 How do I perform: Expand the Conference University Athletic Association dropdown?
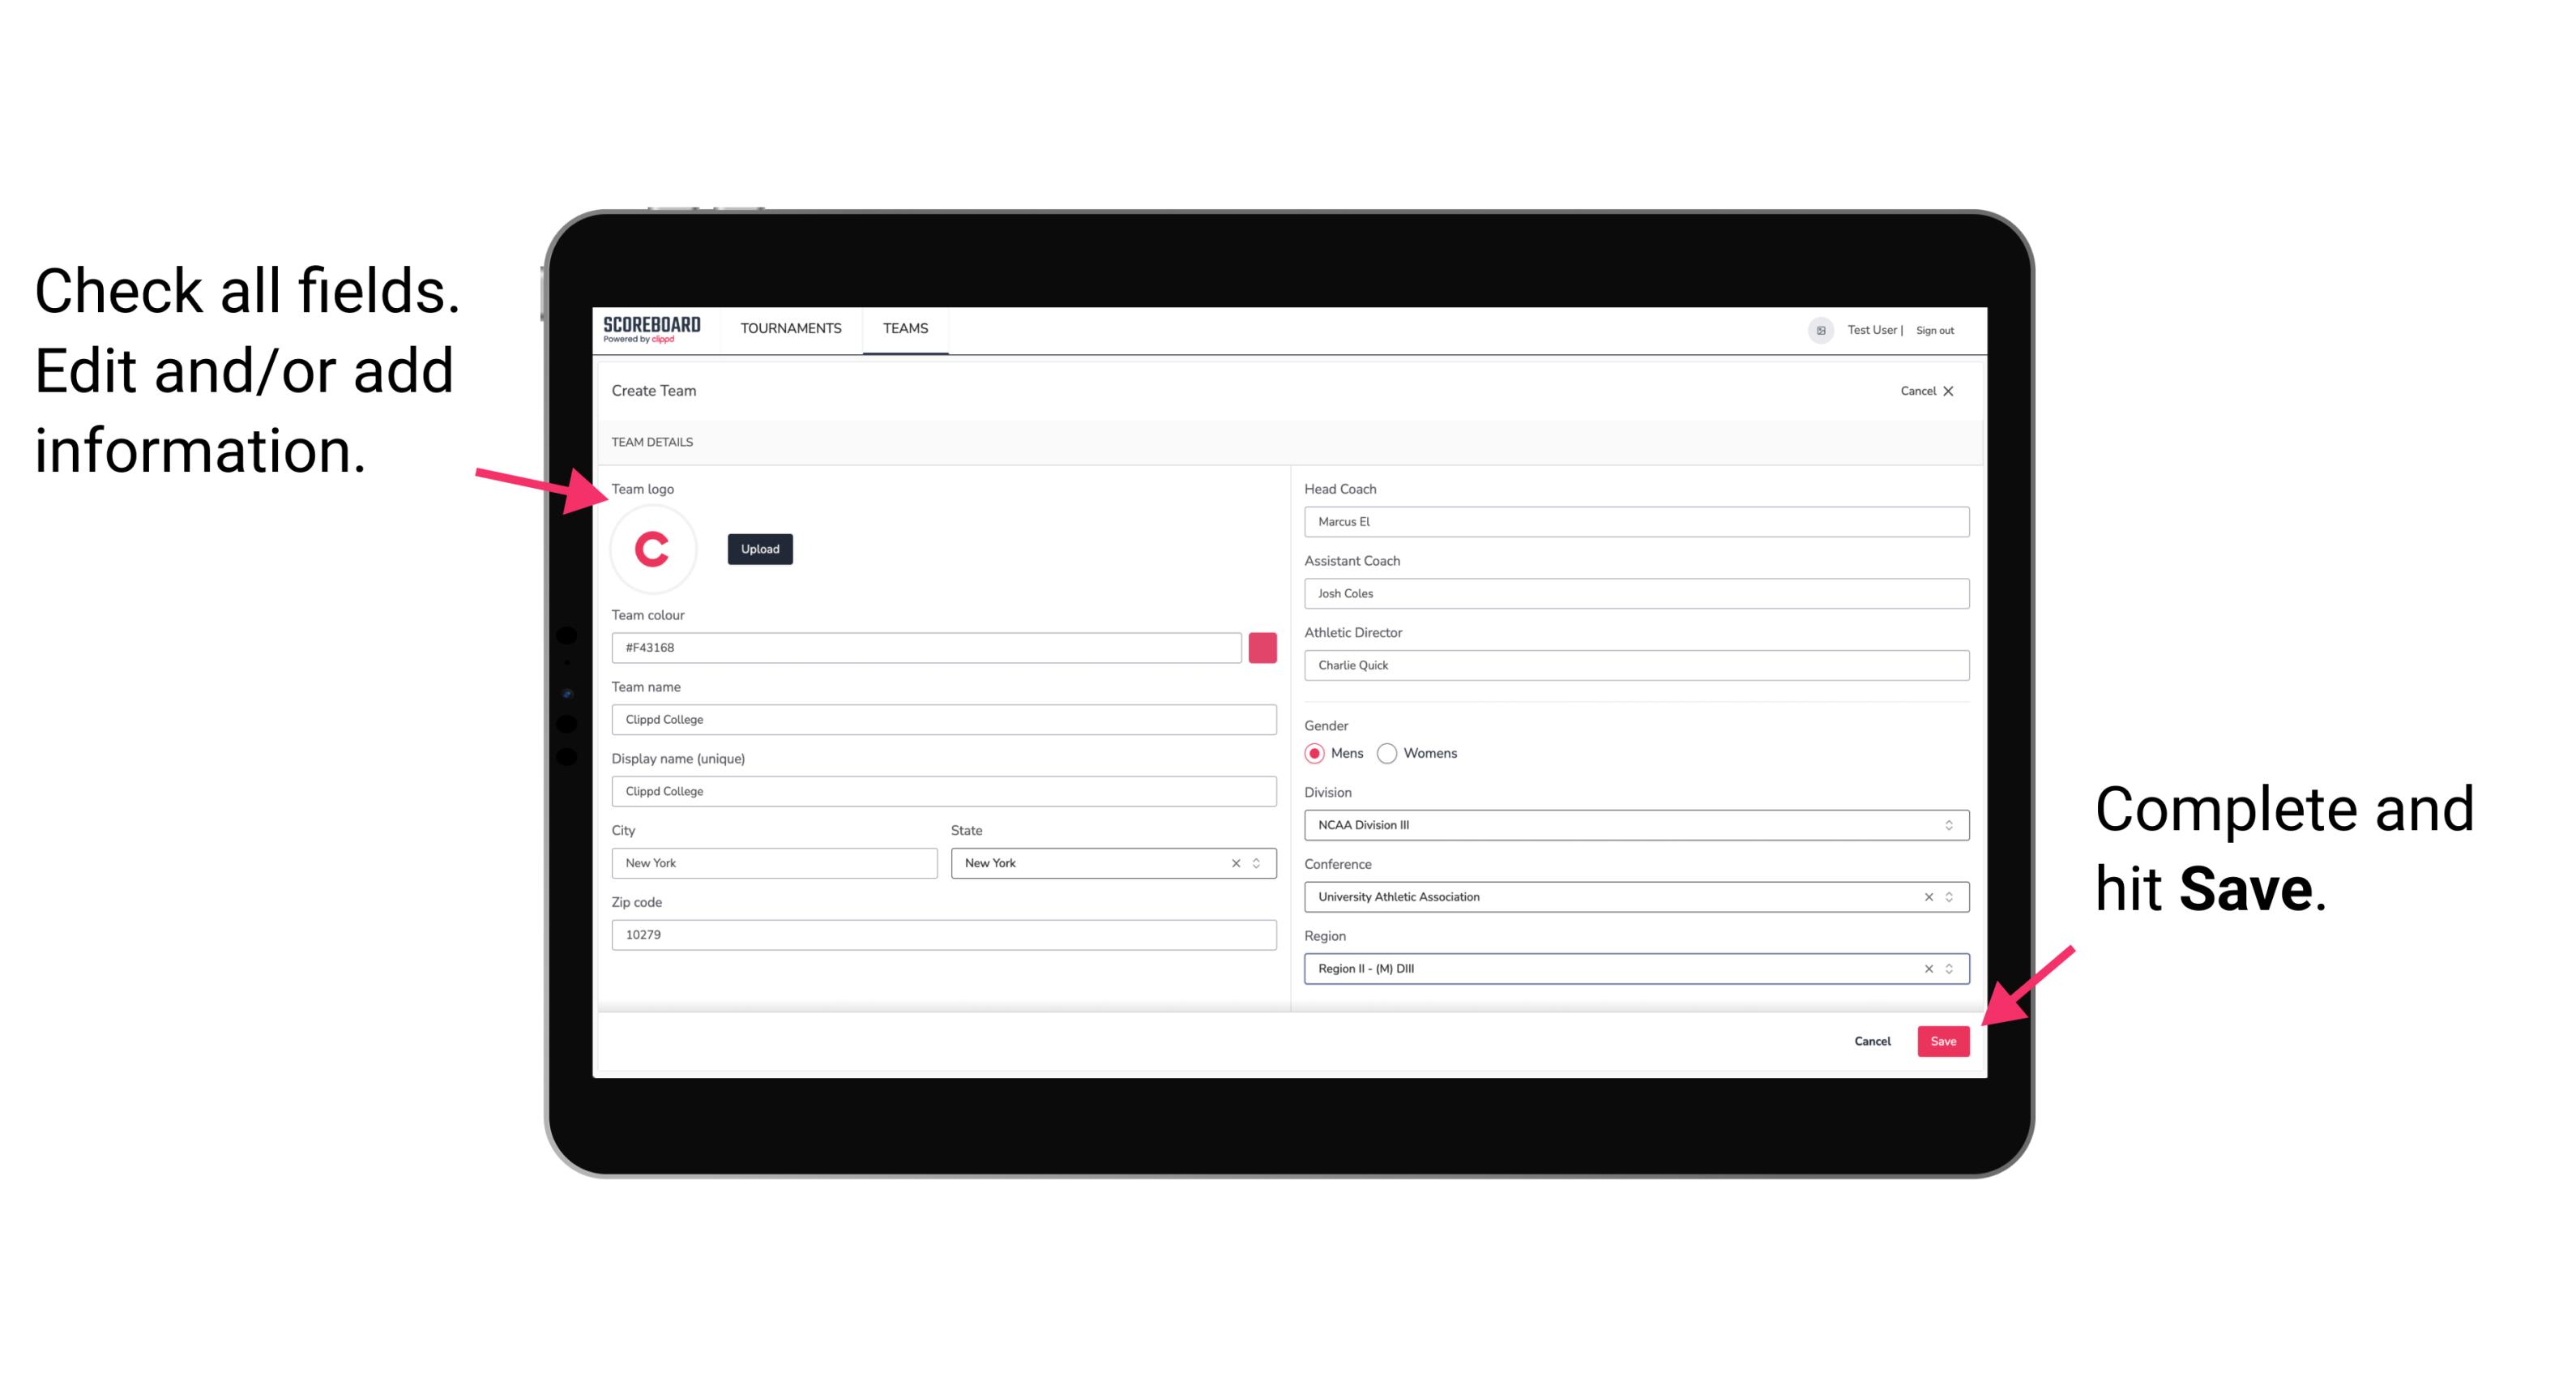(1948, 896)
